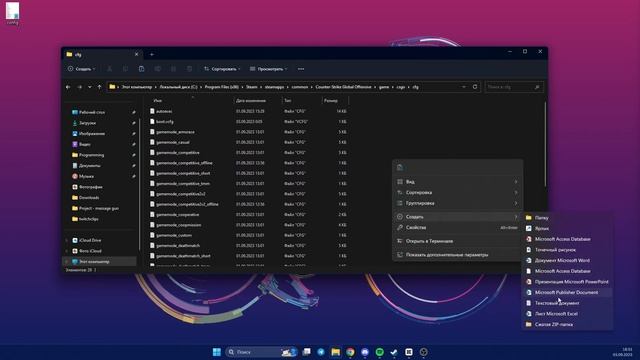Select the autoexec file
Screen dimensions: 640x360
[164, 111]
